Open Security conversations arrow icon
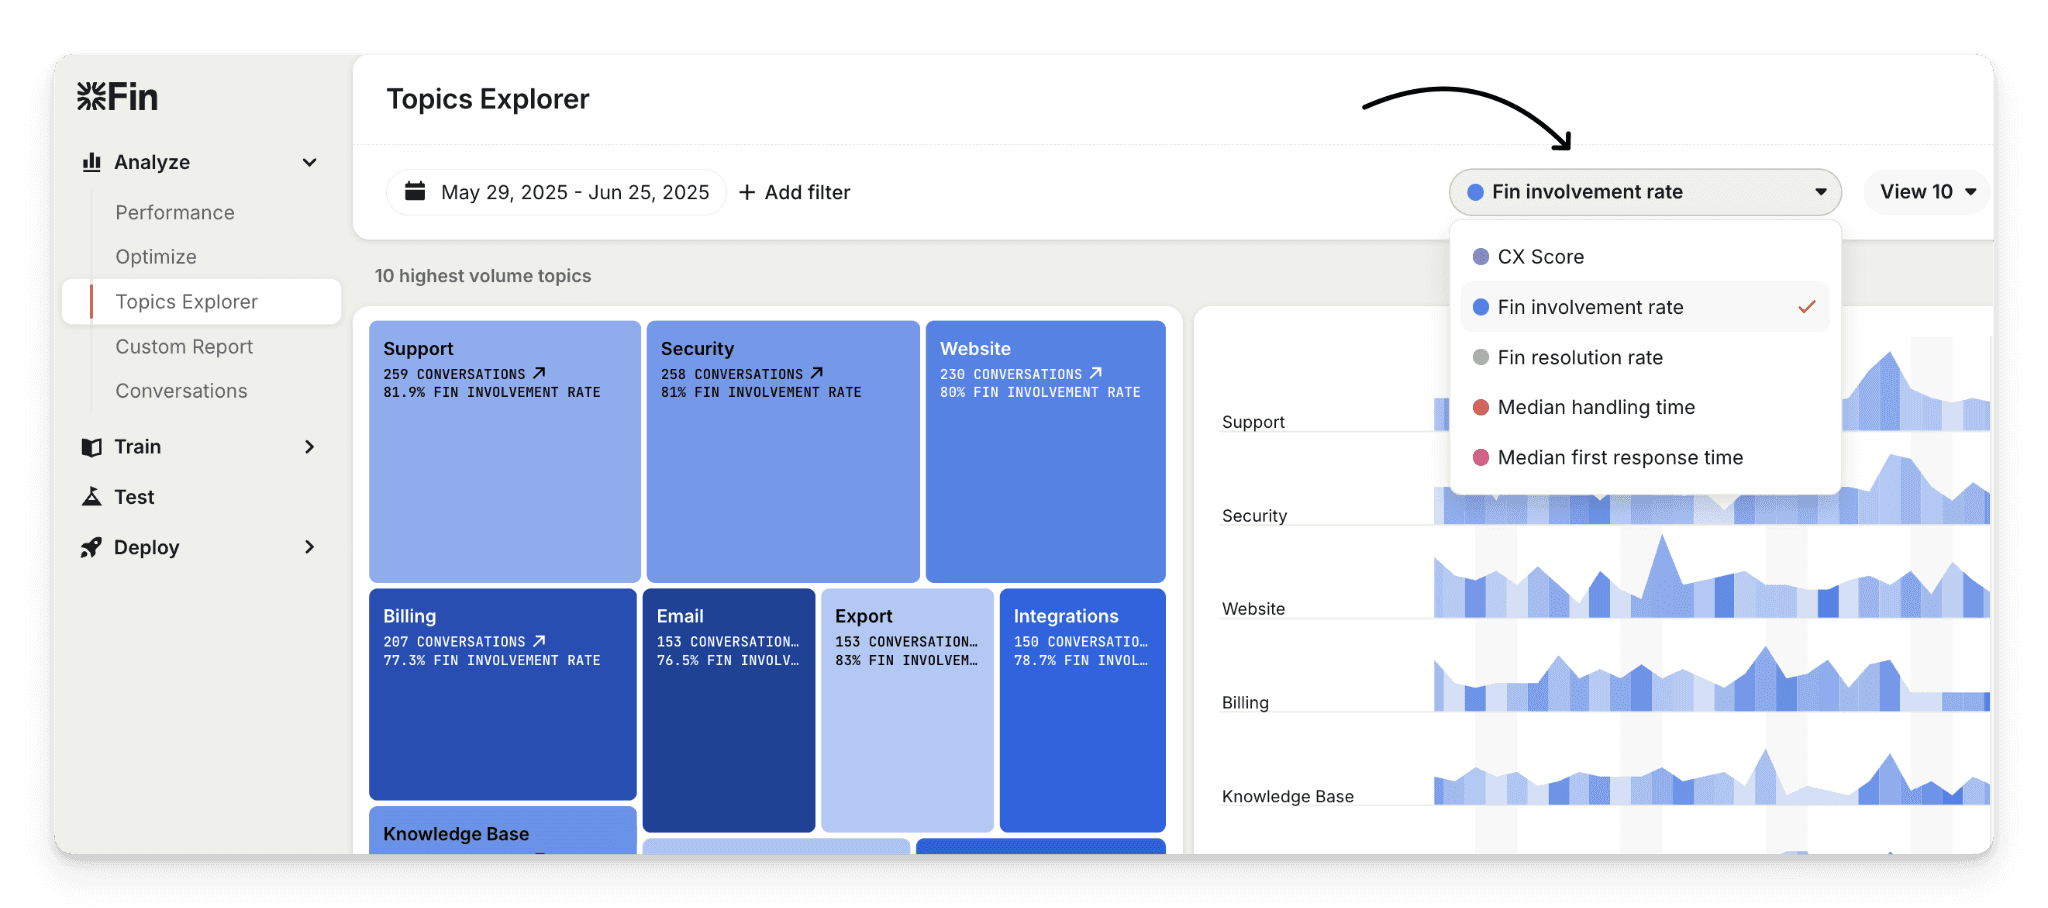Viewport: 2048px width, 908px height. pyautogui.click(x=817, y=373)
